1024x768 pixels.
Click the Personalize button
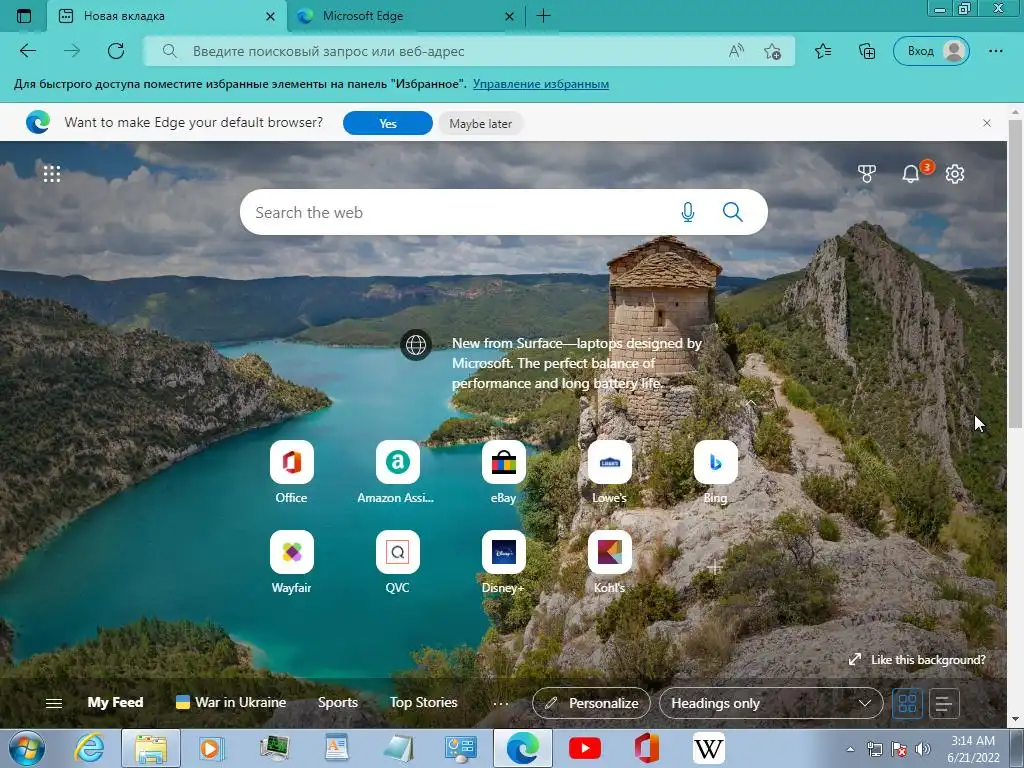pyautogui.click(x=592, y=703)
